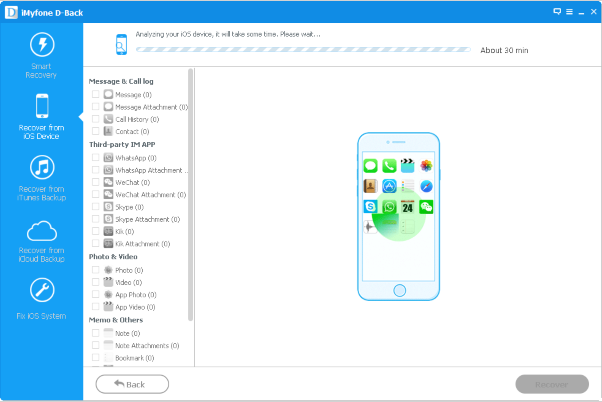The height and width of the screenshot is (402, 602).
Task: Check the Video (0) checkbox
Action: pyautogui.click(x=96, y=282)
